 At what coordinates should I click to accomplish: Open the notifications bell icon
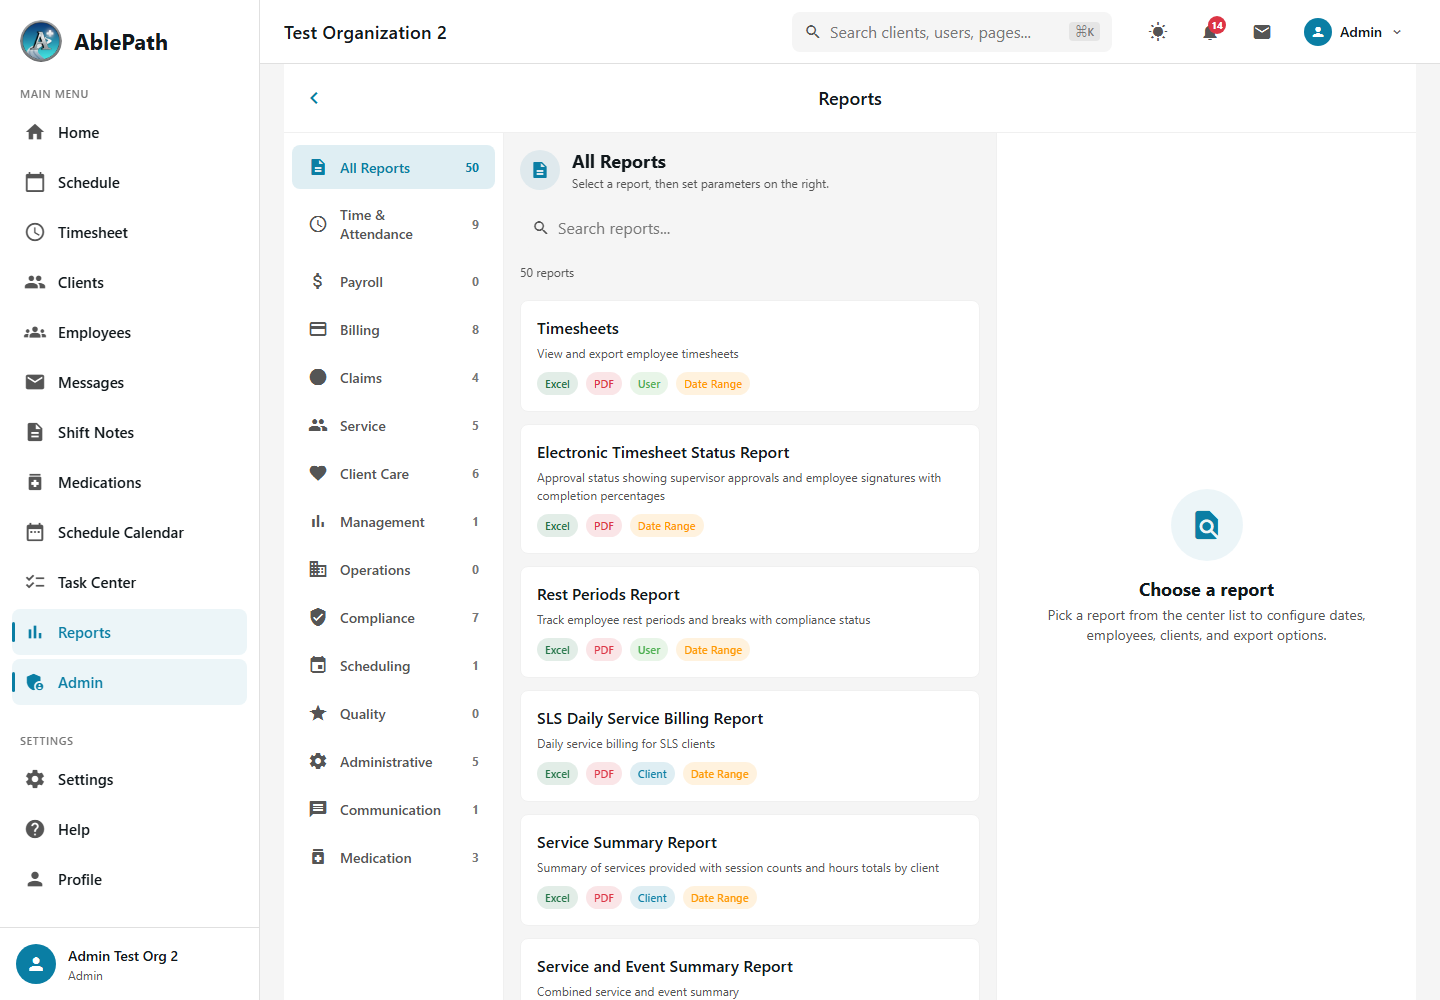tap(1210, 32)
